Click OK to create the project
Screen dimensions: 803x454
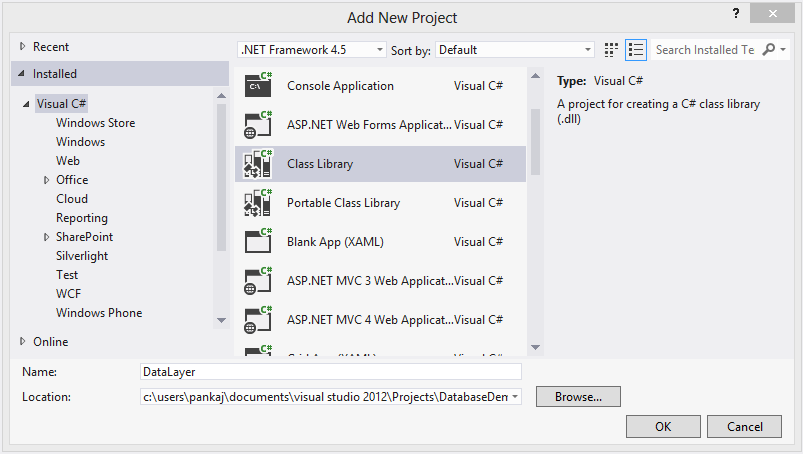[663, 426]
